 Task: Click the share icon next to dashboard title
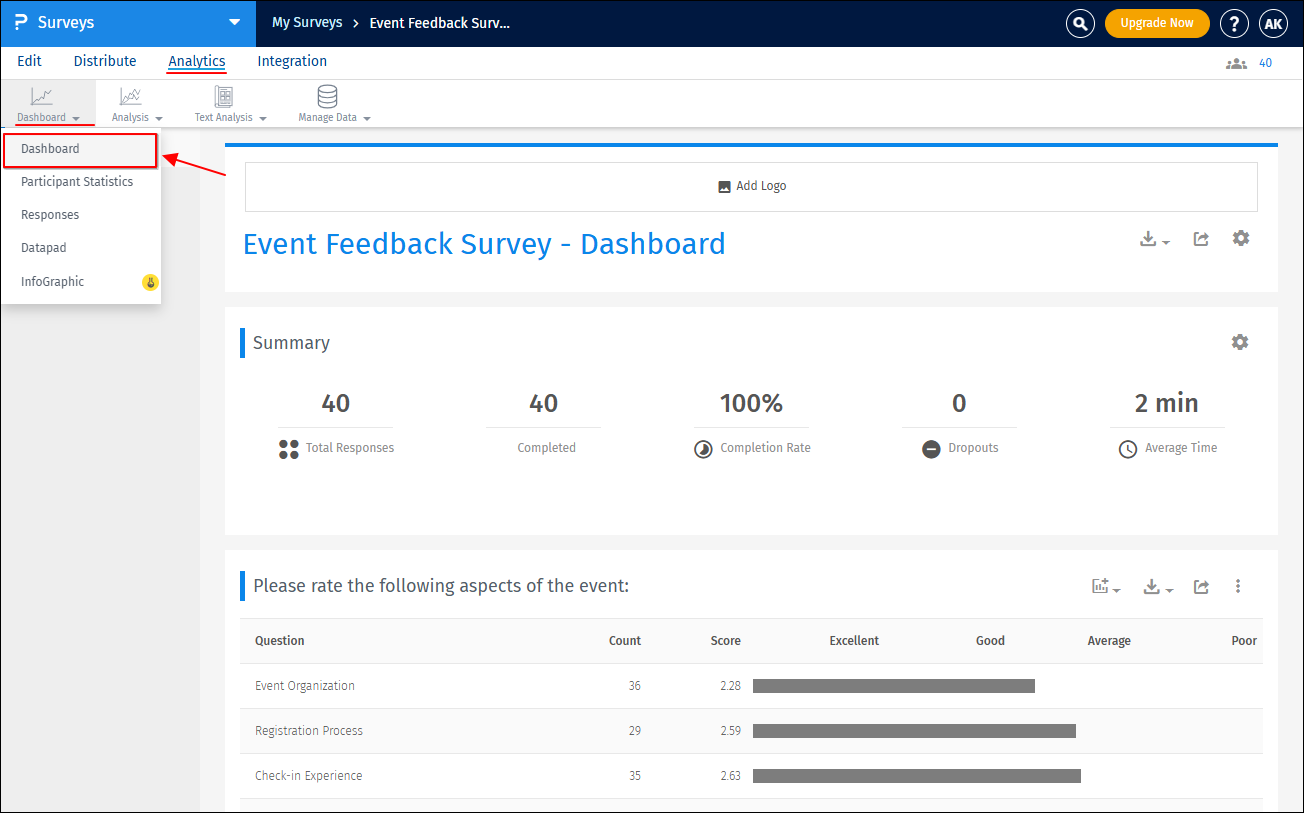pyautogui.click(x=1200, y=239)
